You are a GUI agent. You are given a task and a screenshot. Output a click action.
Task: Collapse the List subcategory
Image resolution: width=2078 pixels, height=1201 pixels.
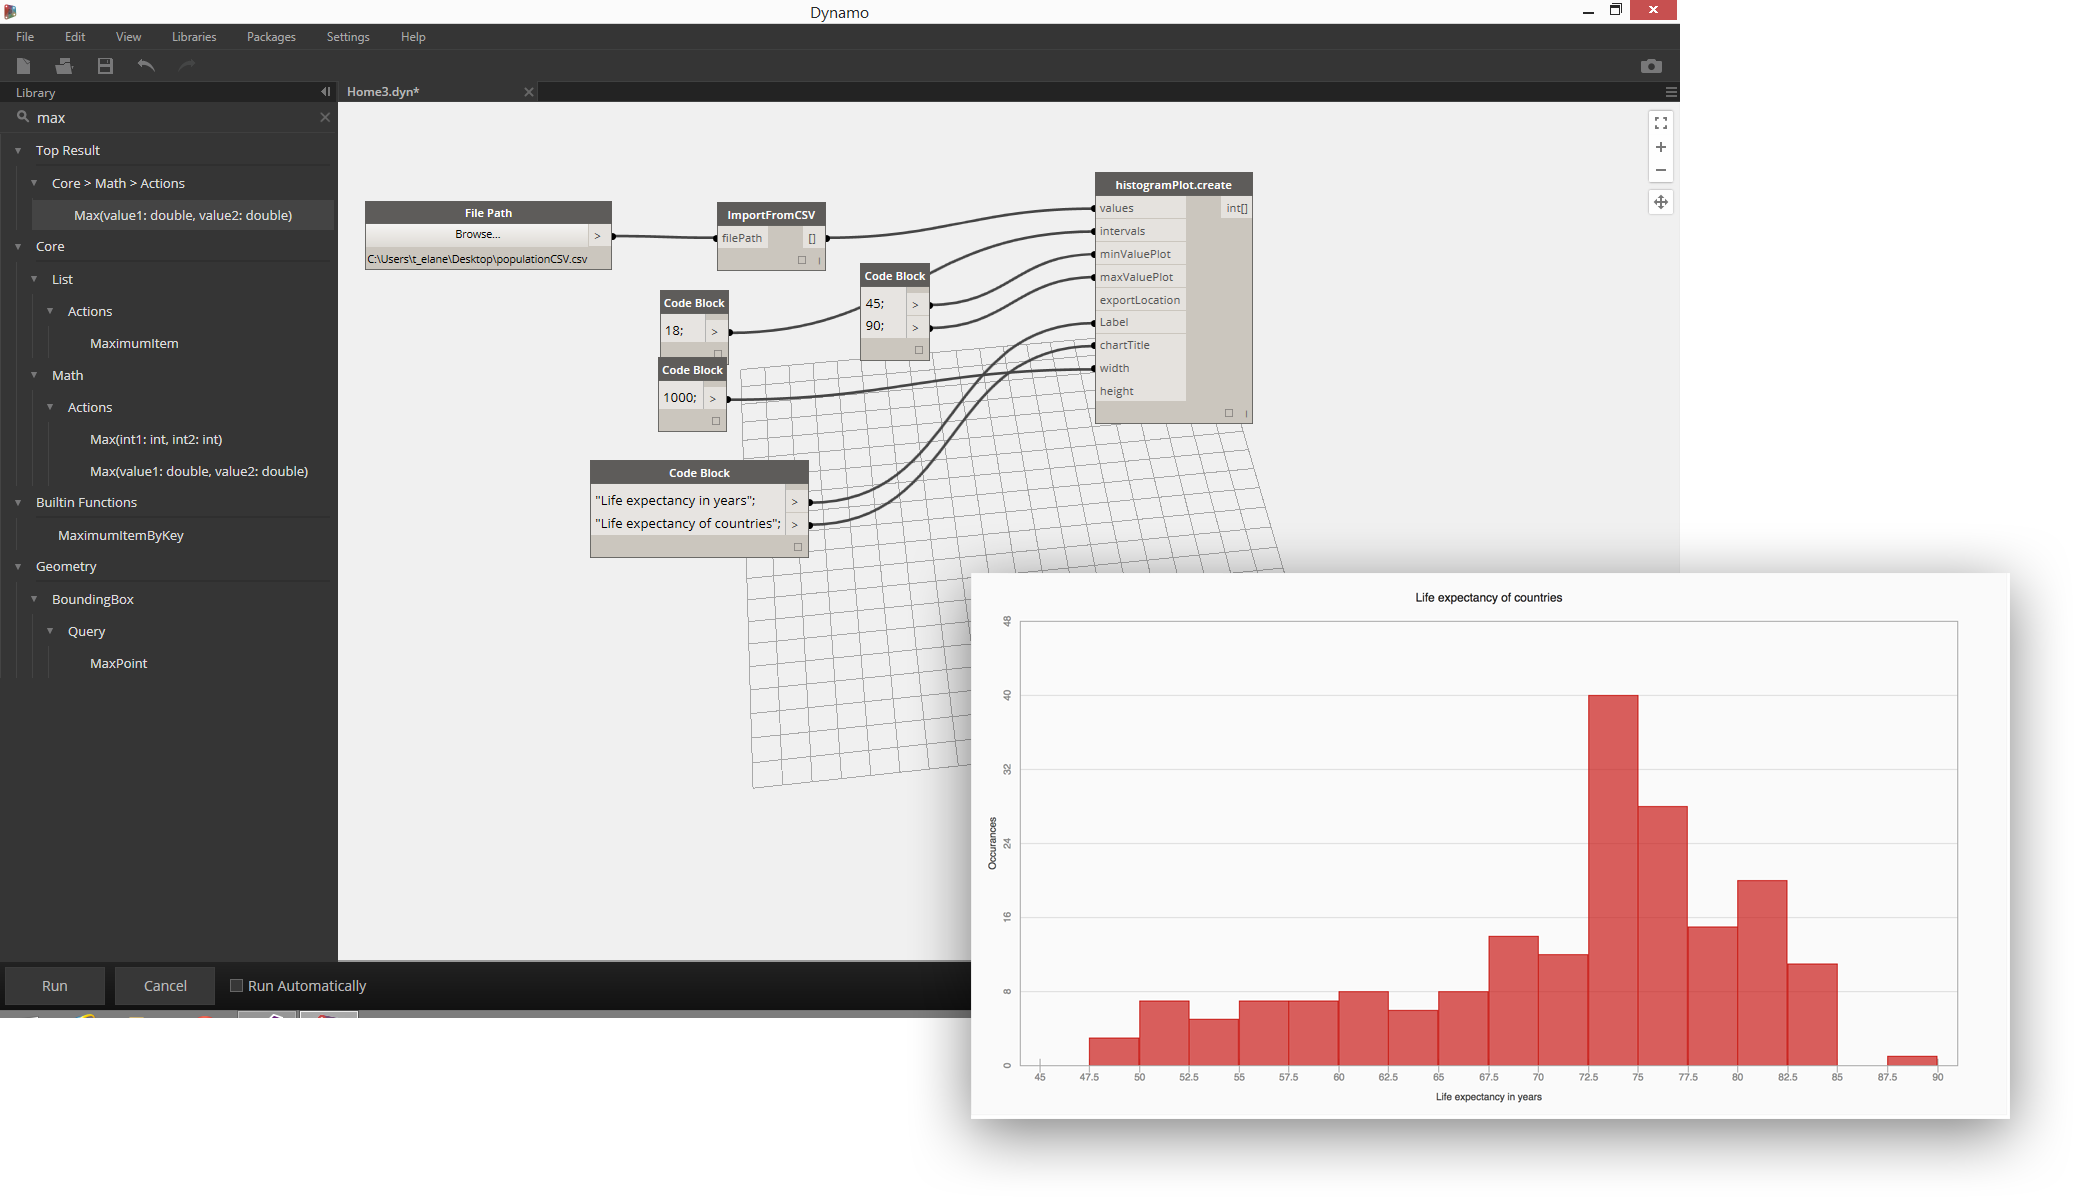(34, 279)
